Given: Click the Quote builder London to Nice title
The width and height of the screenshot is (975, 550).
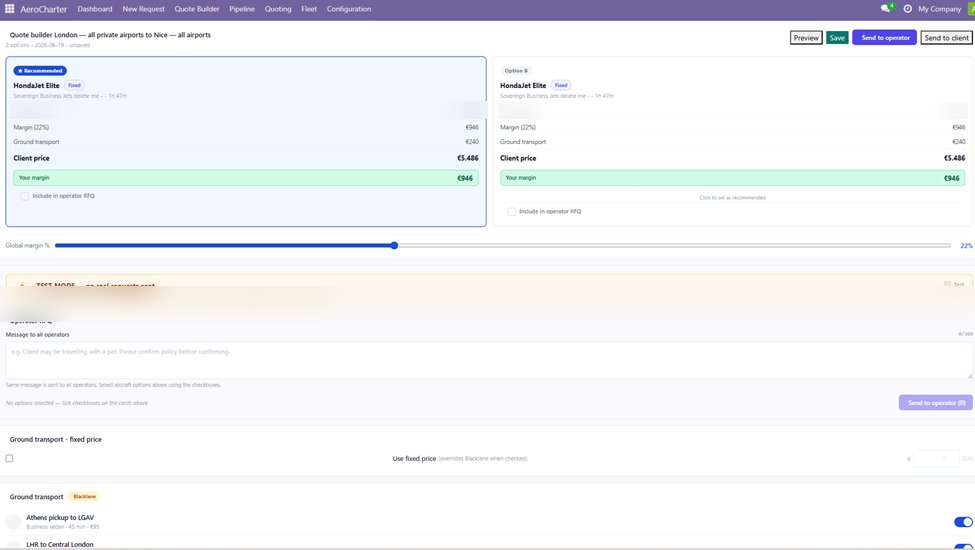Looking at the screenshot, I should pos(110,35).
